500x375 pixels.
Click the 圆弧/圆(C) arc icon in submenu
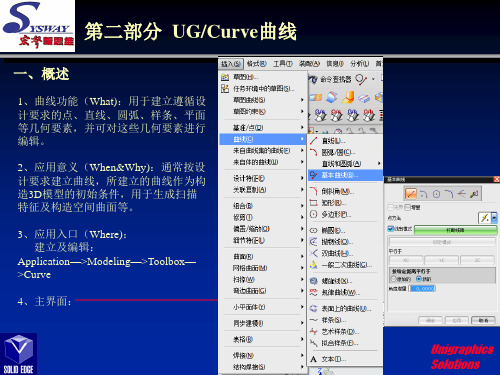[x=313, y=152]
